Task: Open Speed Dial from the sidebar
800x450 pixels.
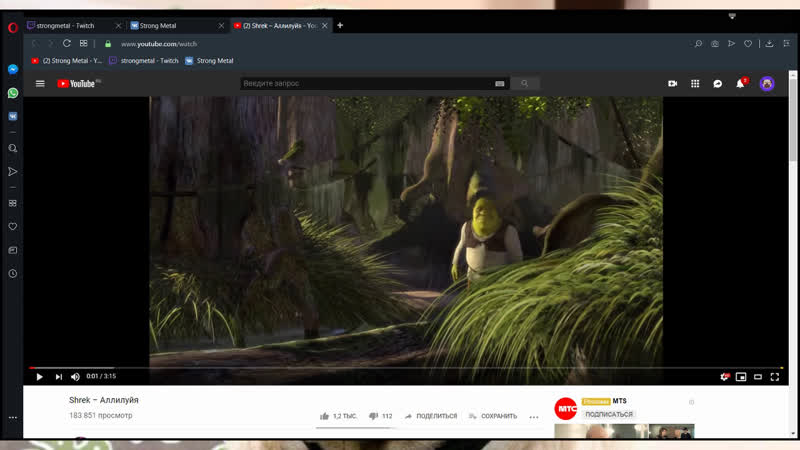Action: click(x=13, y=203)
